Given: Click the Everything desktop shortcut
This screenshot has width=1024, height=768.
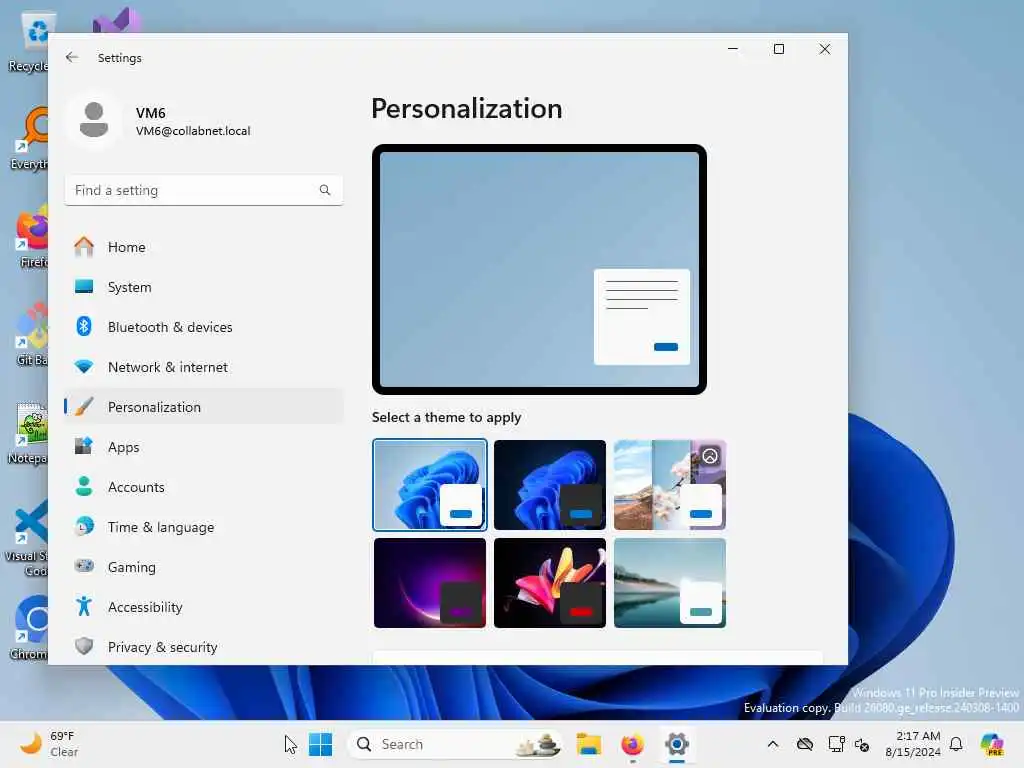Looking at the screenshot, I should pos(28,138).
